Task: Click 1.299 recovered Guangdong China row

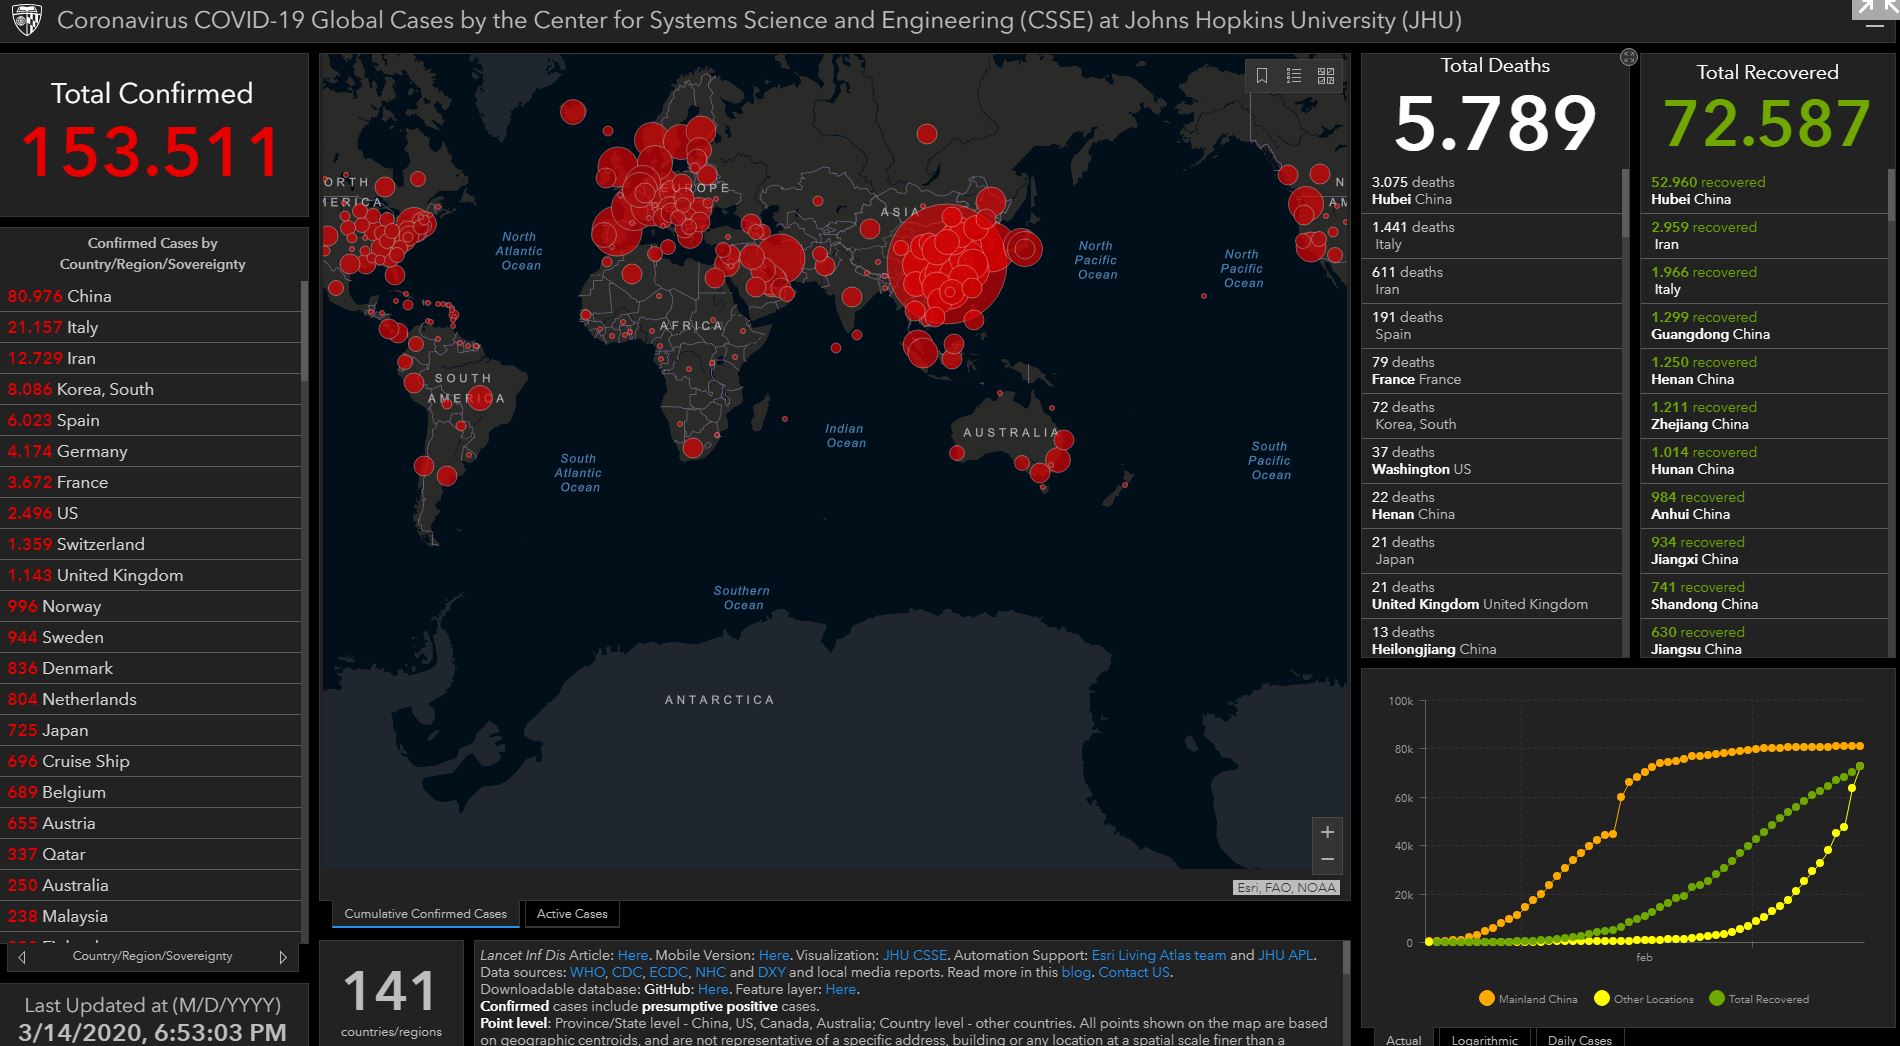Action: tap(1764, 325)
